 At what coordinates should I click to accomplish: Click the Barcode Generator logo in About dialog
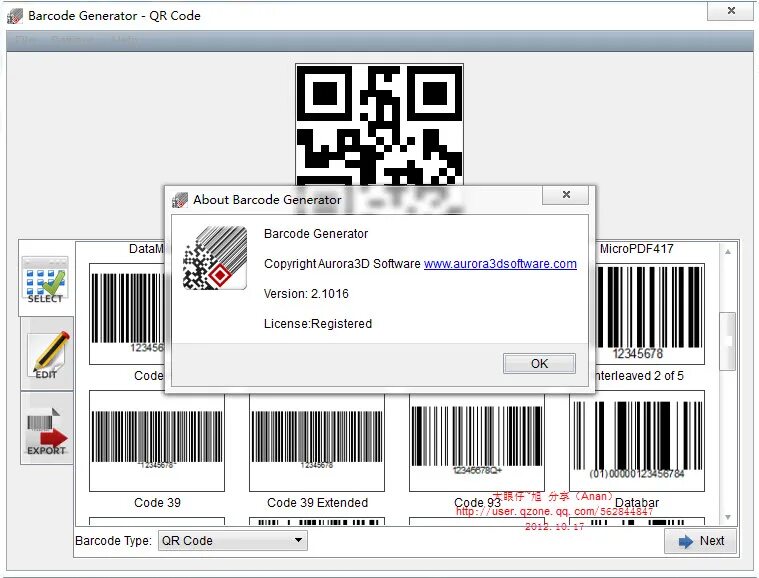point(215,258)
